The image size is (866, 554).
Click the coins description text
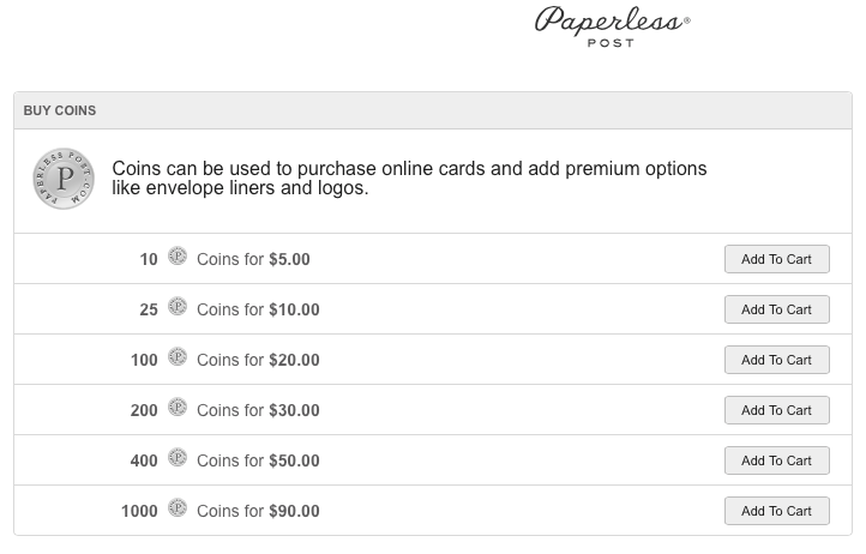tap(409, 178)
